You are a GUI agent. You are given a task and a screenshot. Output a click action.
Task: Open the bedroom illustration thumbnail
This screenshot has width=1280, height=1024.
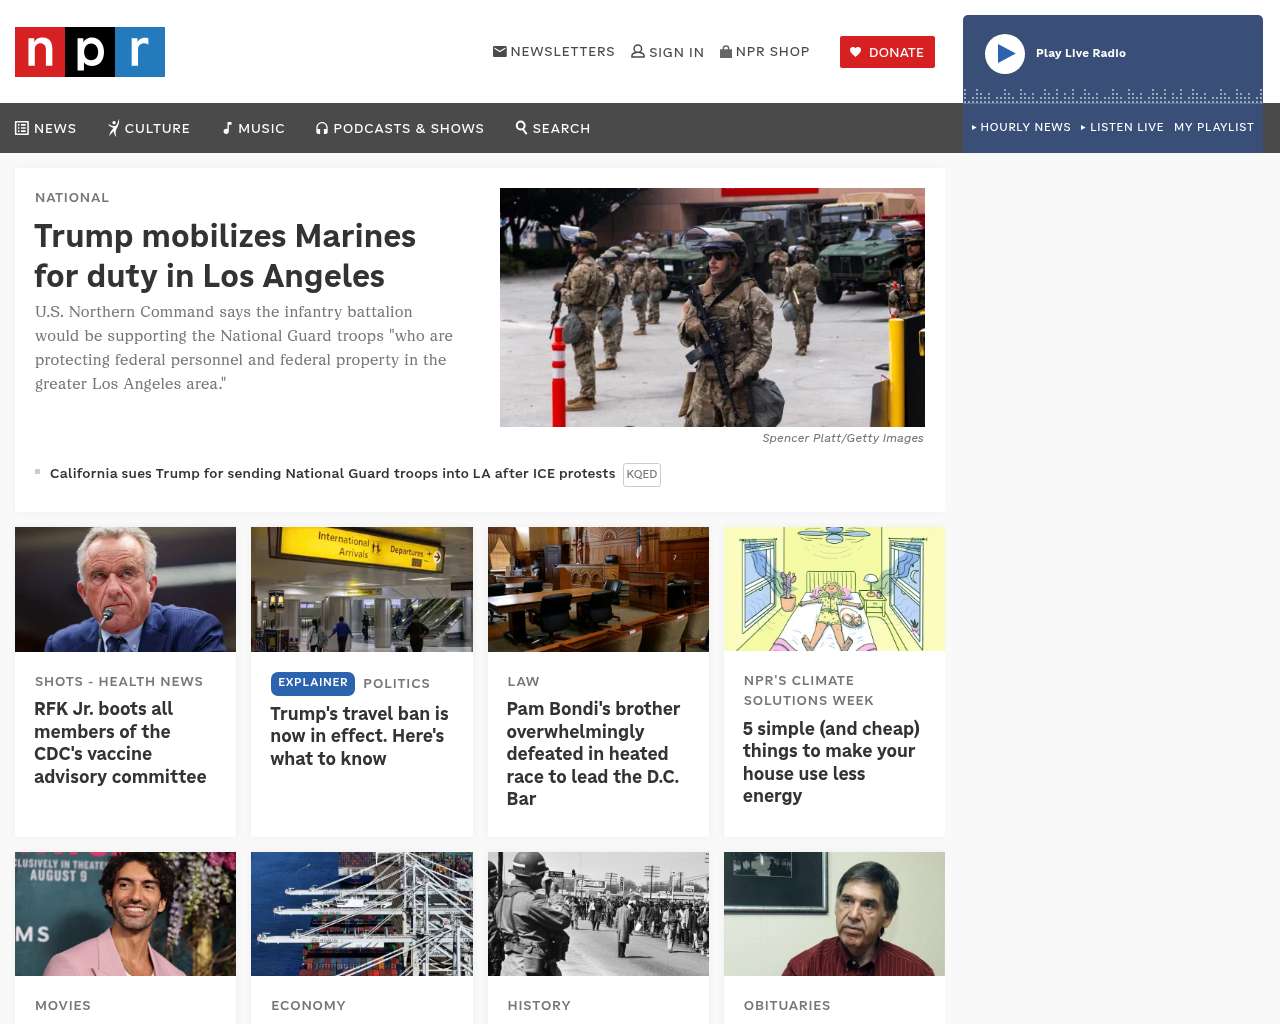pos(834,589)
